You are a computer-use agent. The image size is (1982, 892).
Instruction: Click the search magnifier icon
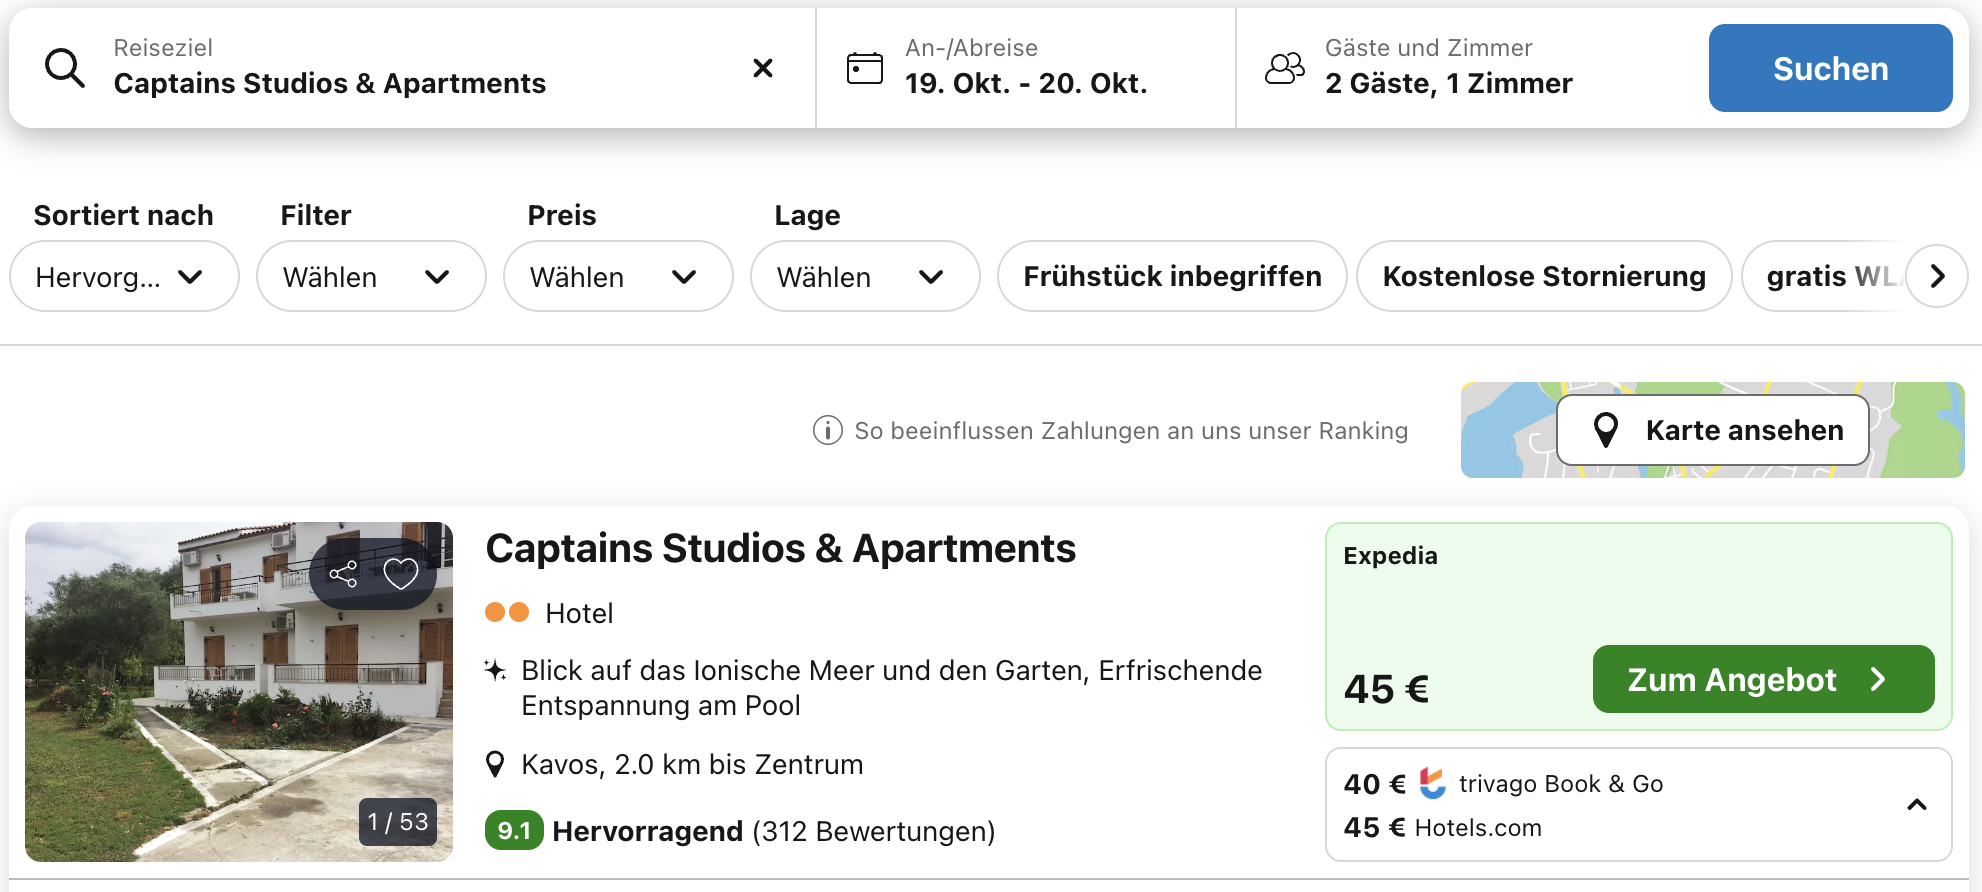pyautogui.click(x=65, y=68)
